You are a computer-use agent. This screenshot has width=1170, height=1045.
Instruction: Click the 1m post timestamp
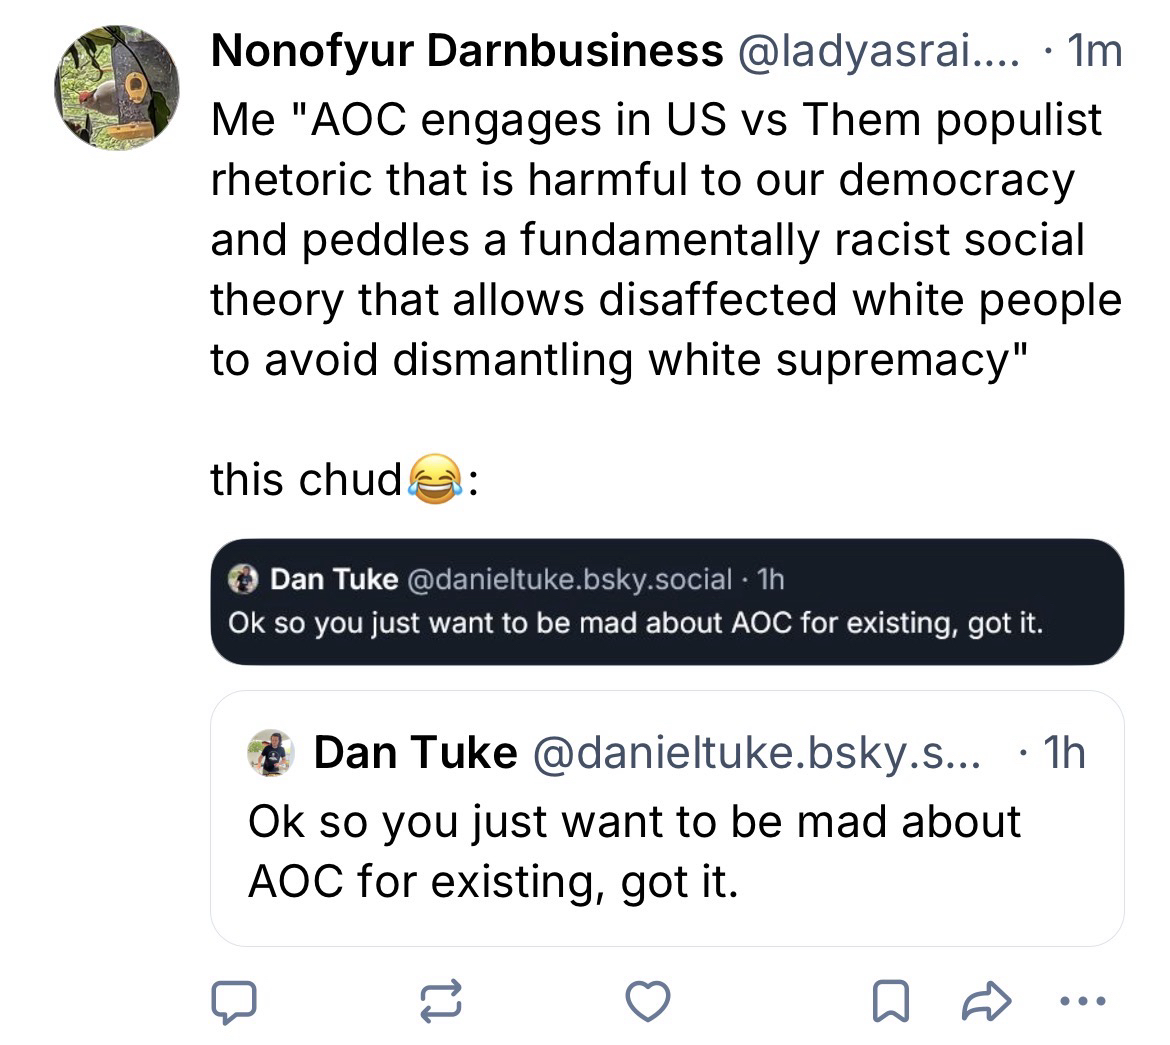pyautogui.click(x=1095, y=50)
